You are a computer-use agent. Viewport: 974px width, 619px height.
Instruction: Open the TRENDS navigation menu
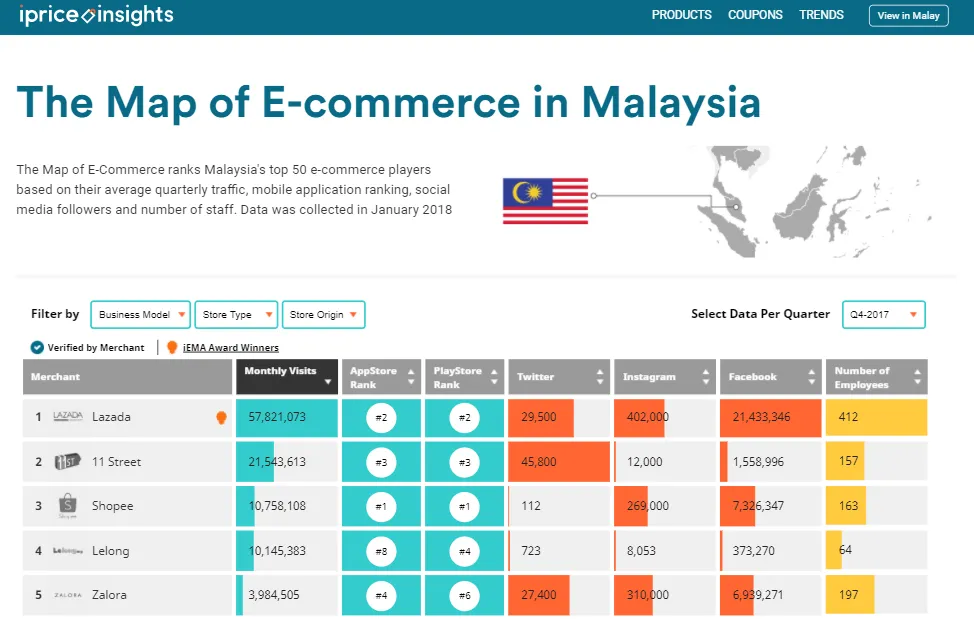(x=821, y=15)
